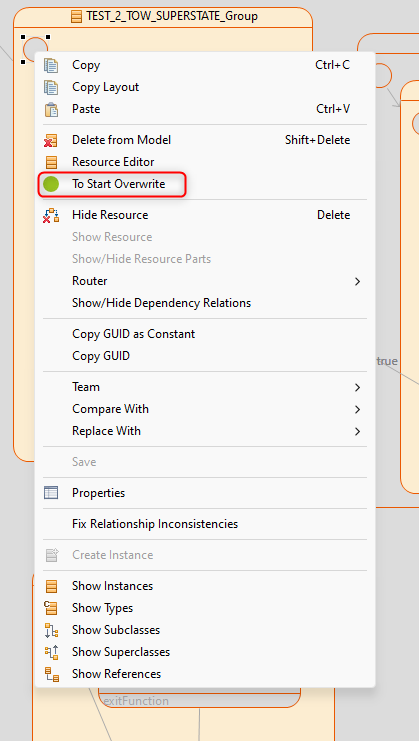
Task: Click the Show References icon
Action: (51, 674)
